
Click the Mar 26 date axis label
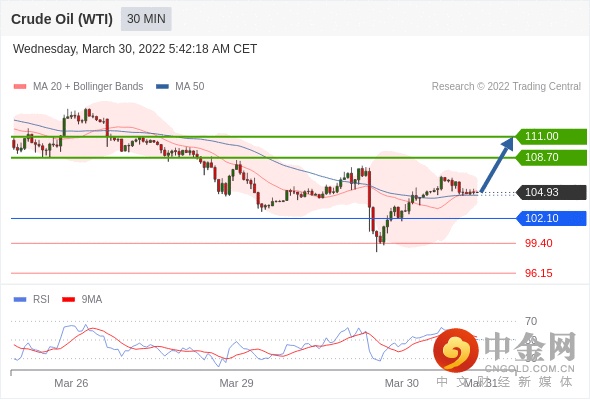[71, 383]
